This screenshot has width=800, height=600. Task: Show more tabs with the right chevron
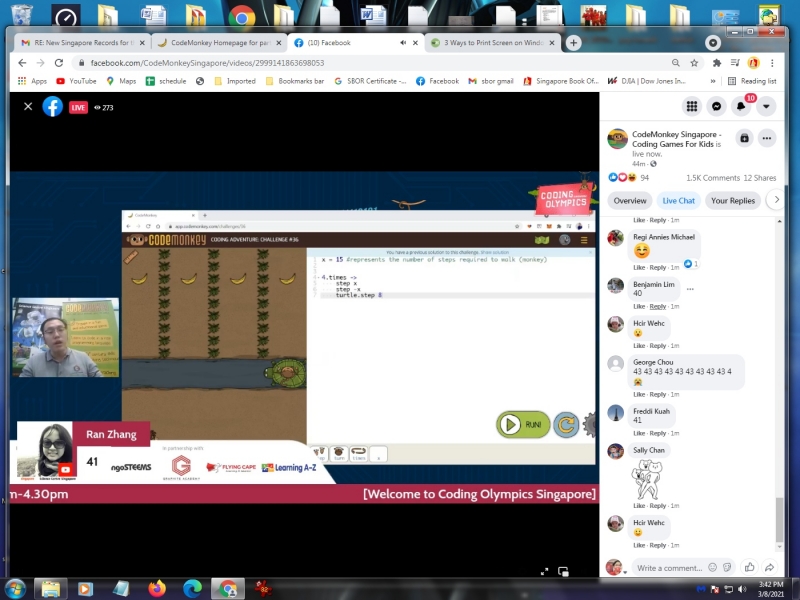tap(777, 200)
